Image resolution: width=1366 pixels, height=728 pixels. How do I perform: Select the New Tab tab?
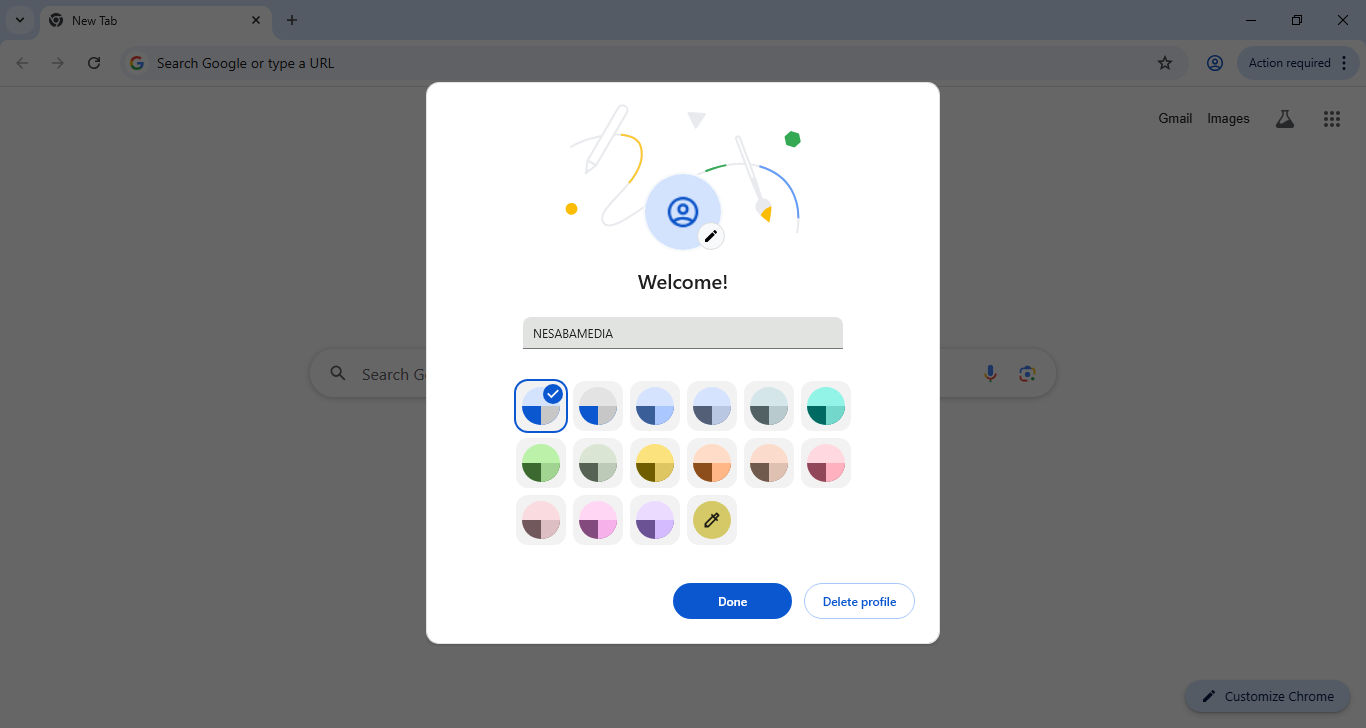click(150, 20)
